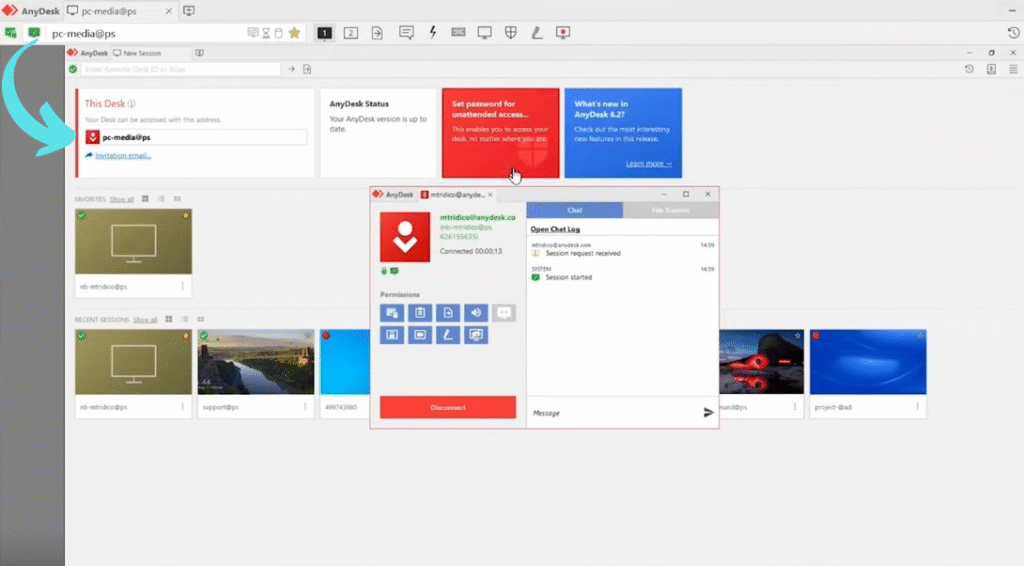Click Set password for unattended access tile
The image size is (1024, 566).
coord(501,133)
